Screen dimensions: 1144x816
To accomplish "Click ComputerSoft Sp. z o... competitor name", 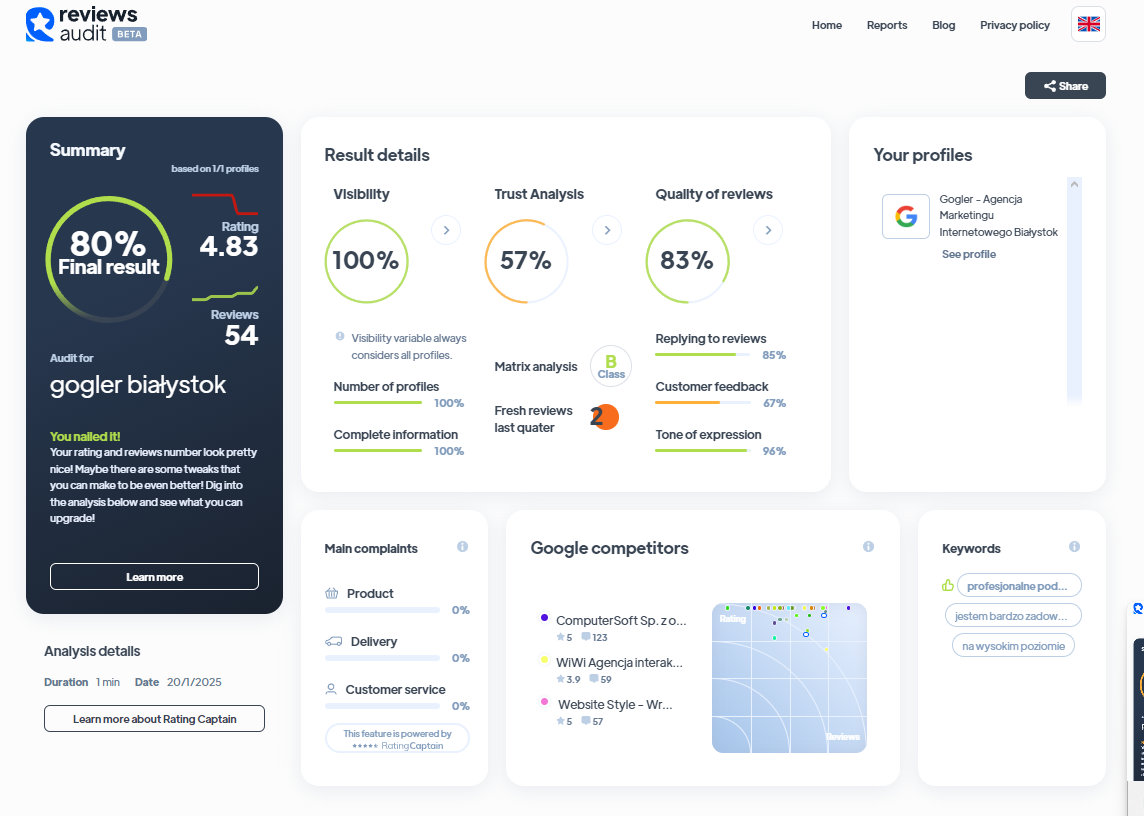I will coord(621,620).
